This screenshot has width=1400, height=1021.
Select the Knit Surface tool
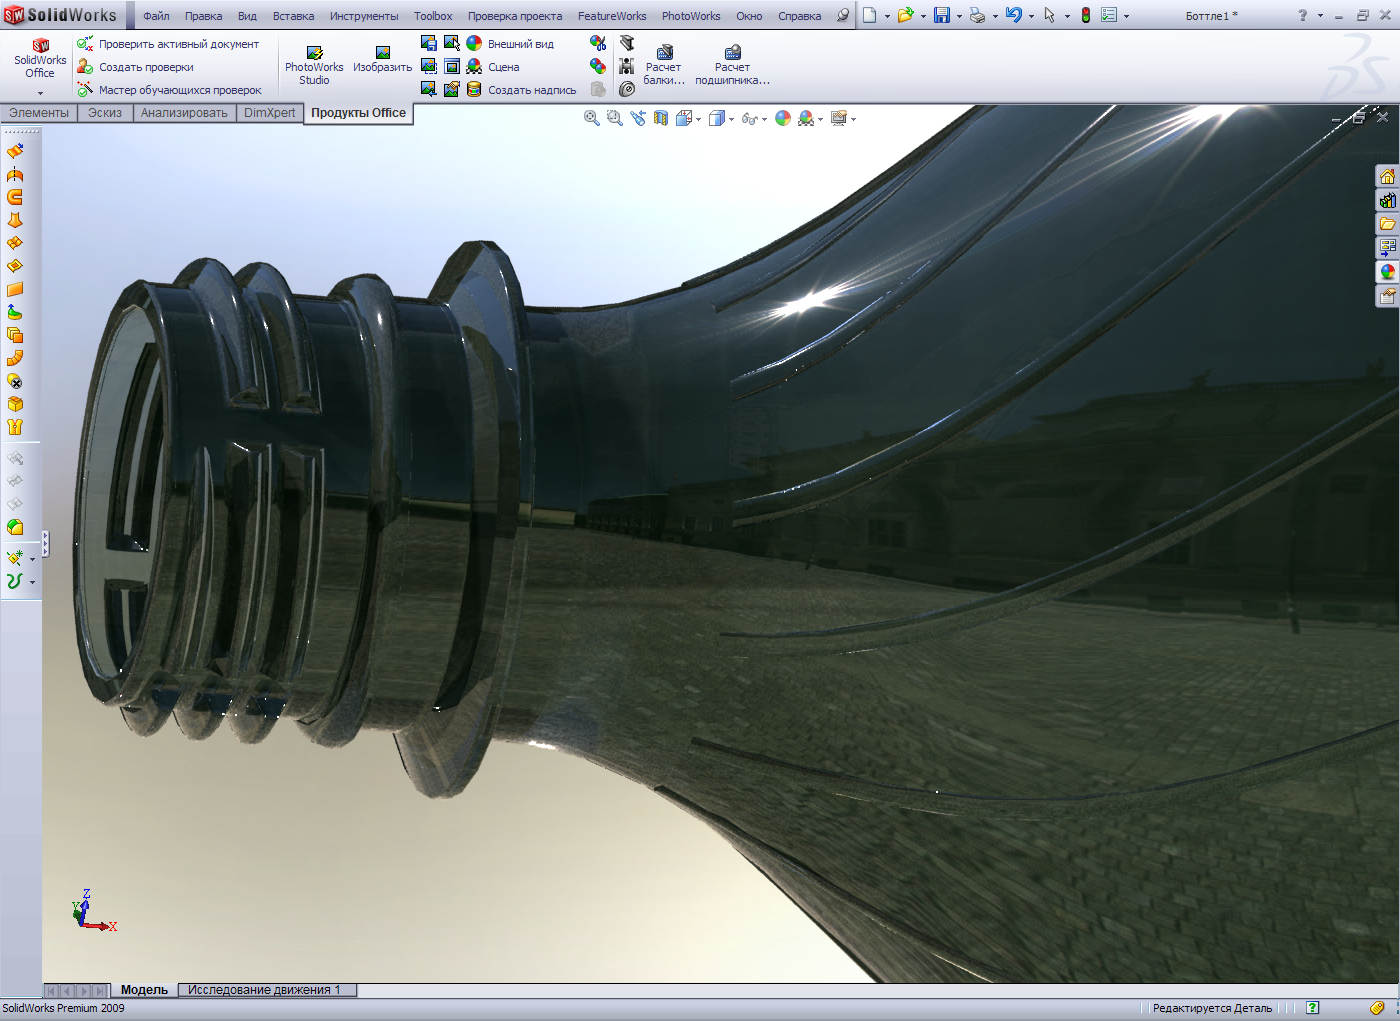(x=15, y=427)
